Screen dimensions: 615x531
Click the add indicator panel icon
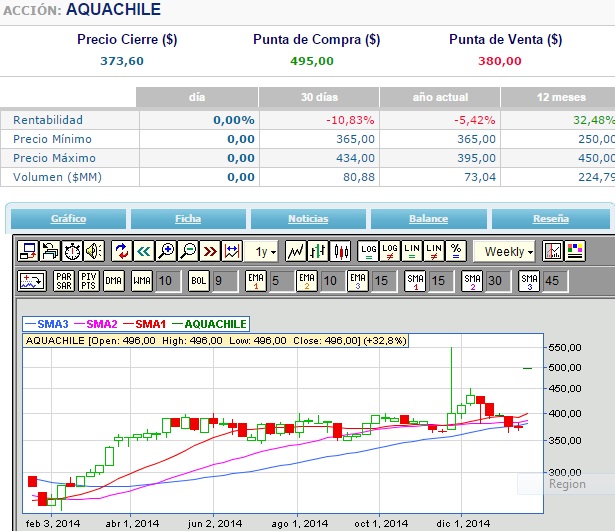[32, 281]
